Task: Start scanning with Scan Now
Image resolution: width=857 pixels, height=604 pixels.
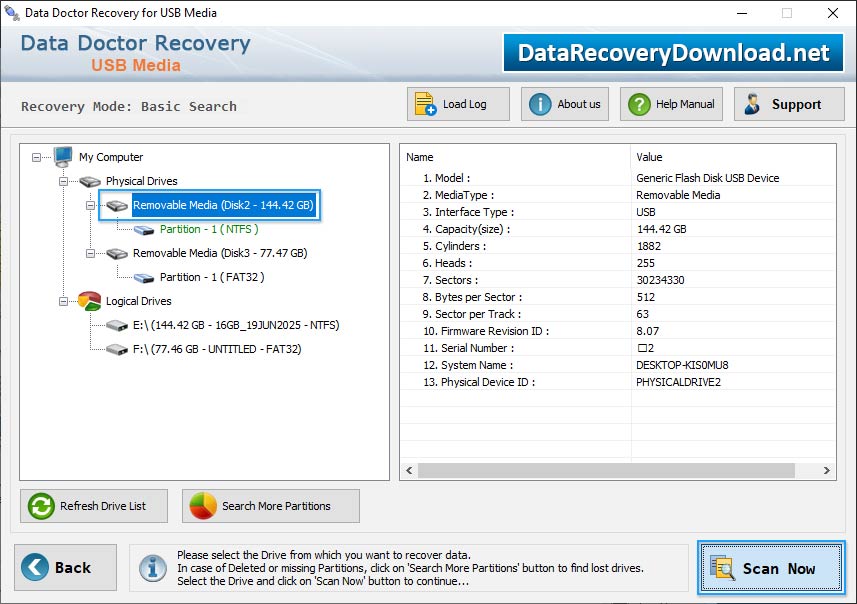Action: pyautogui.click(x=771, y=568)
